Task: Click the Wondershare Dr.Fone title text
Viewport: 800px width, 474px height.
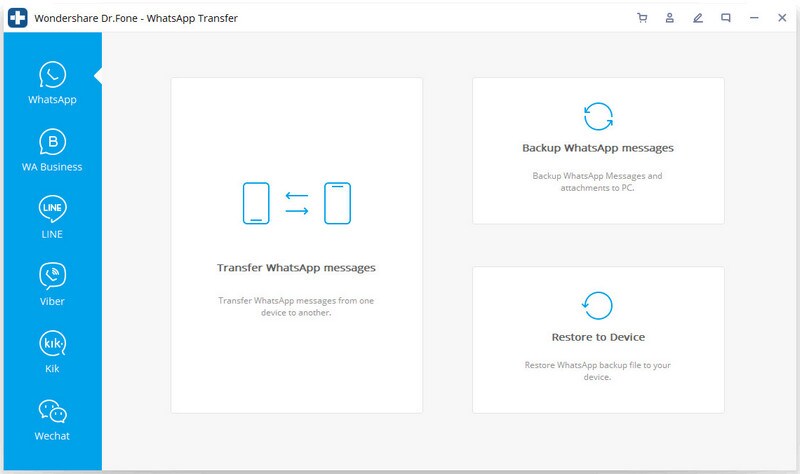Action: point(134,18)
